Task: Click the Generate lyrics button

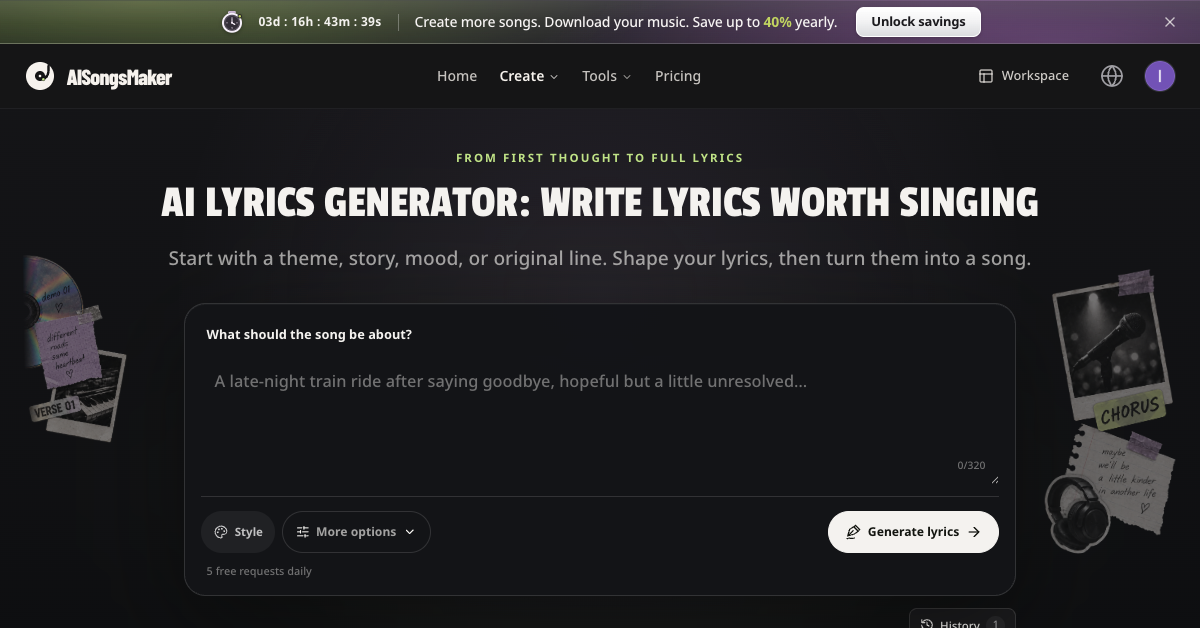Action: pos(913,532)
